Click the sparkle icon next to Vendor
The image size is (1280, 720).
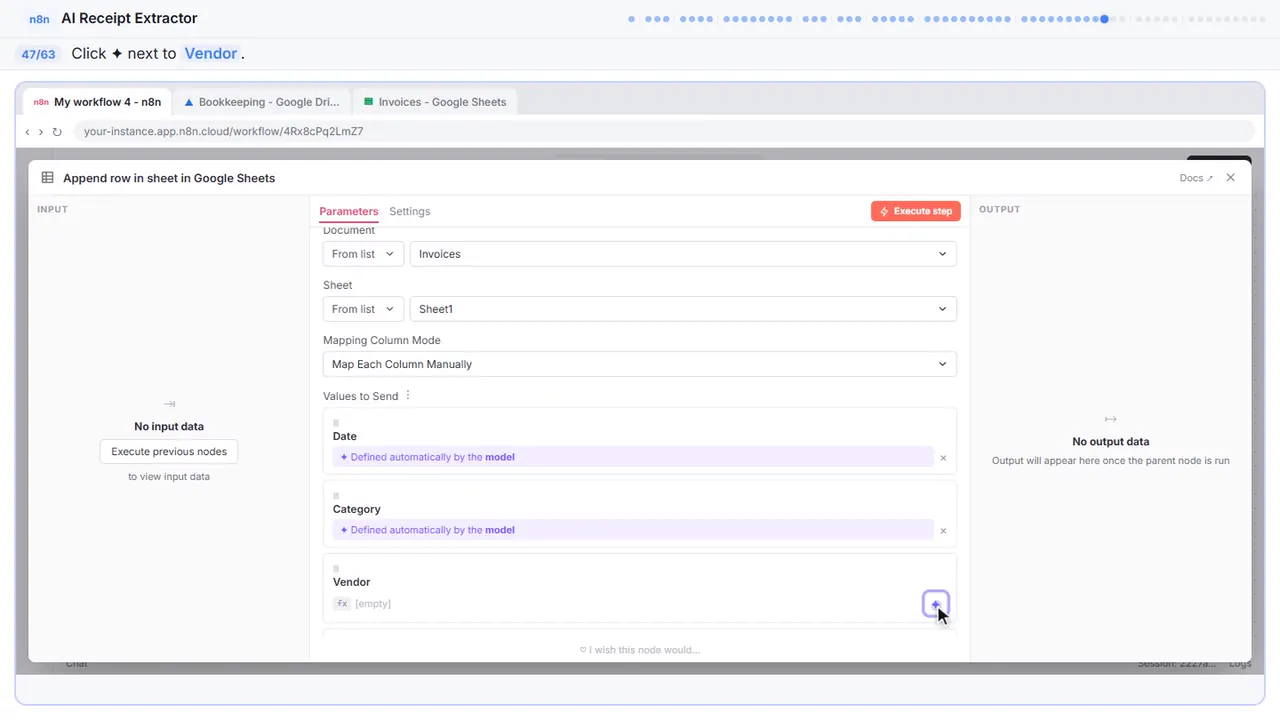pyautogui.click(x=936, y=604)
